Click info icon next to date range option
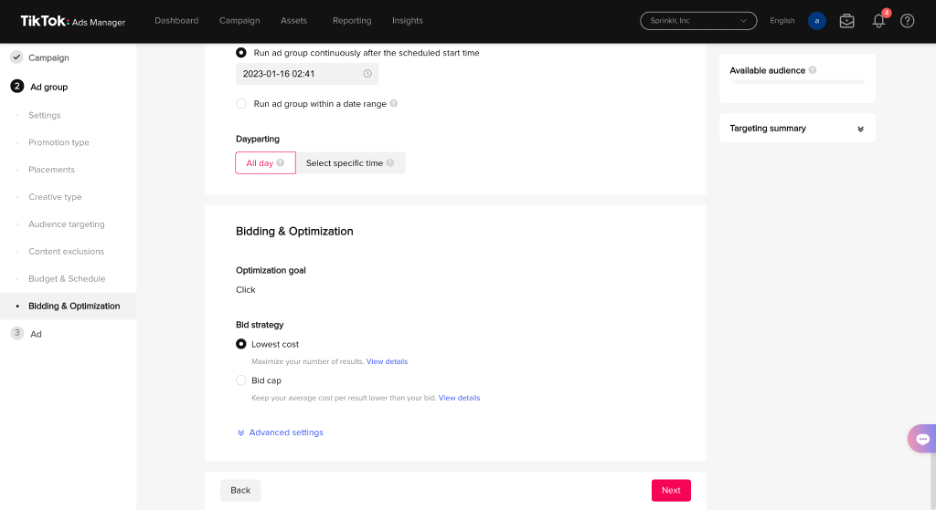The width and height of the screenshot is (936, 510). point(393,103)
